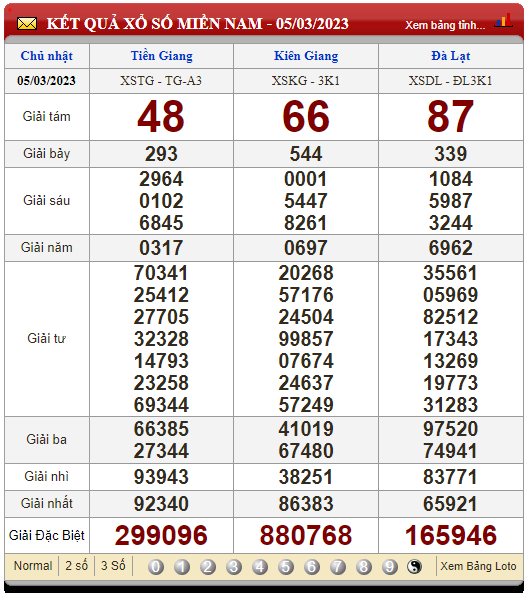This screenshot has height=593, width=527.
Task: Open Chủ nhật day link
Action: (x=47, y=56)
